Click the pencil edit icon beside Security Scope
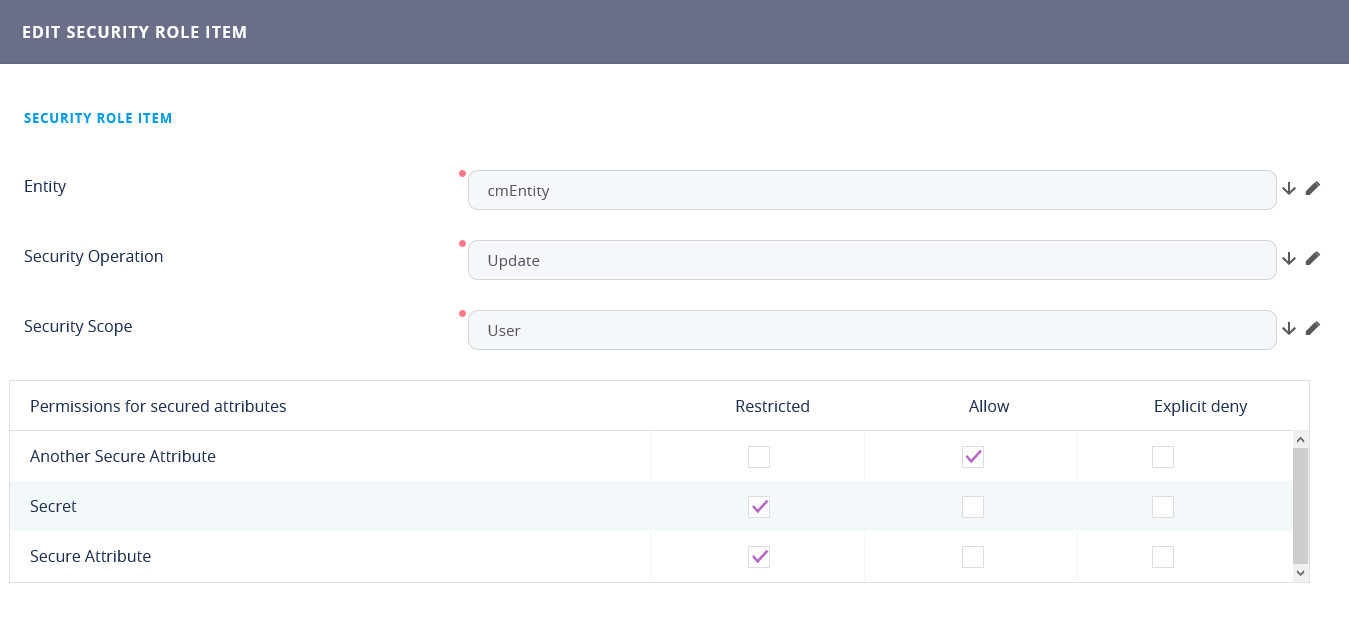Screen dimensions: 1349x634 coord(1313,328)
